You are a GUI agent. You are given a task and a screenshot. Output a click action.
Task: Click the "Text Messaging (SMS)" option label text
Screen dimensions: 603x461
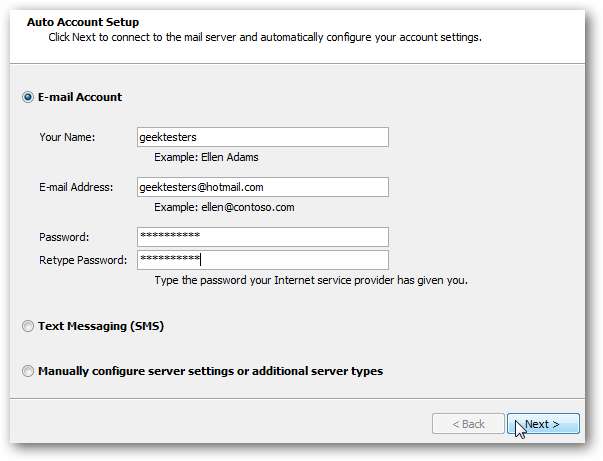coord(100,326)
